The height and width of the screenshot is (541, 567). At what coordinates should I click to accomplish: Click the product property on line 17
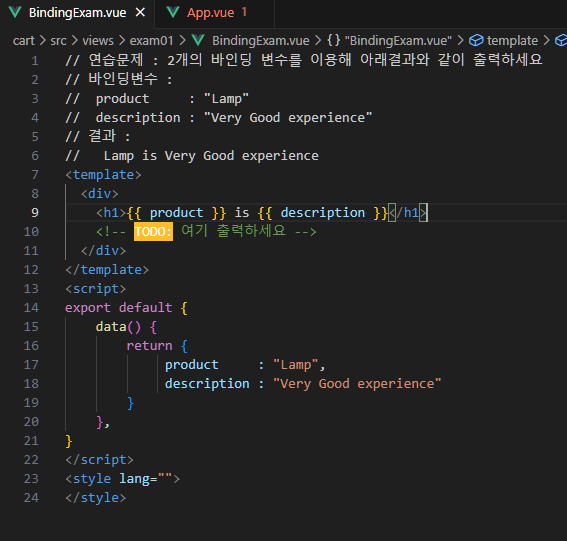coord(192,365)
